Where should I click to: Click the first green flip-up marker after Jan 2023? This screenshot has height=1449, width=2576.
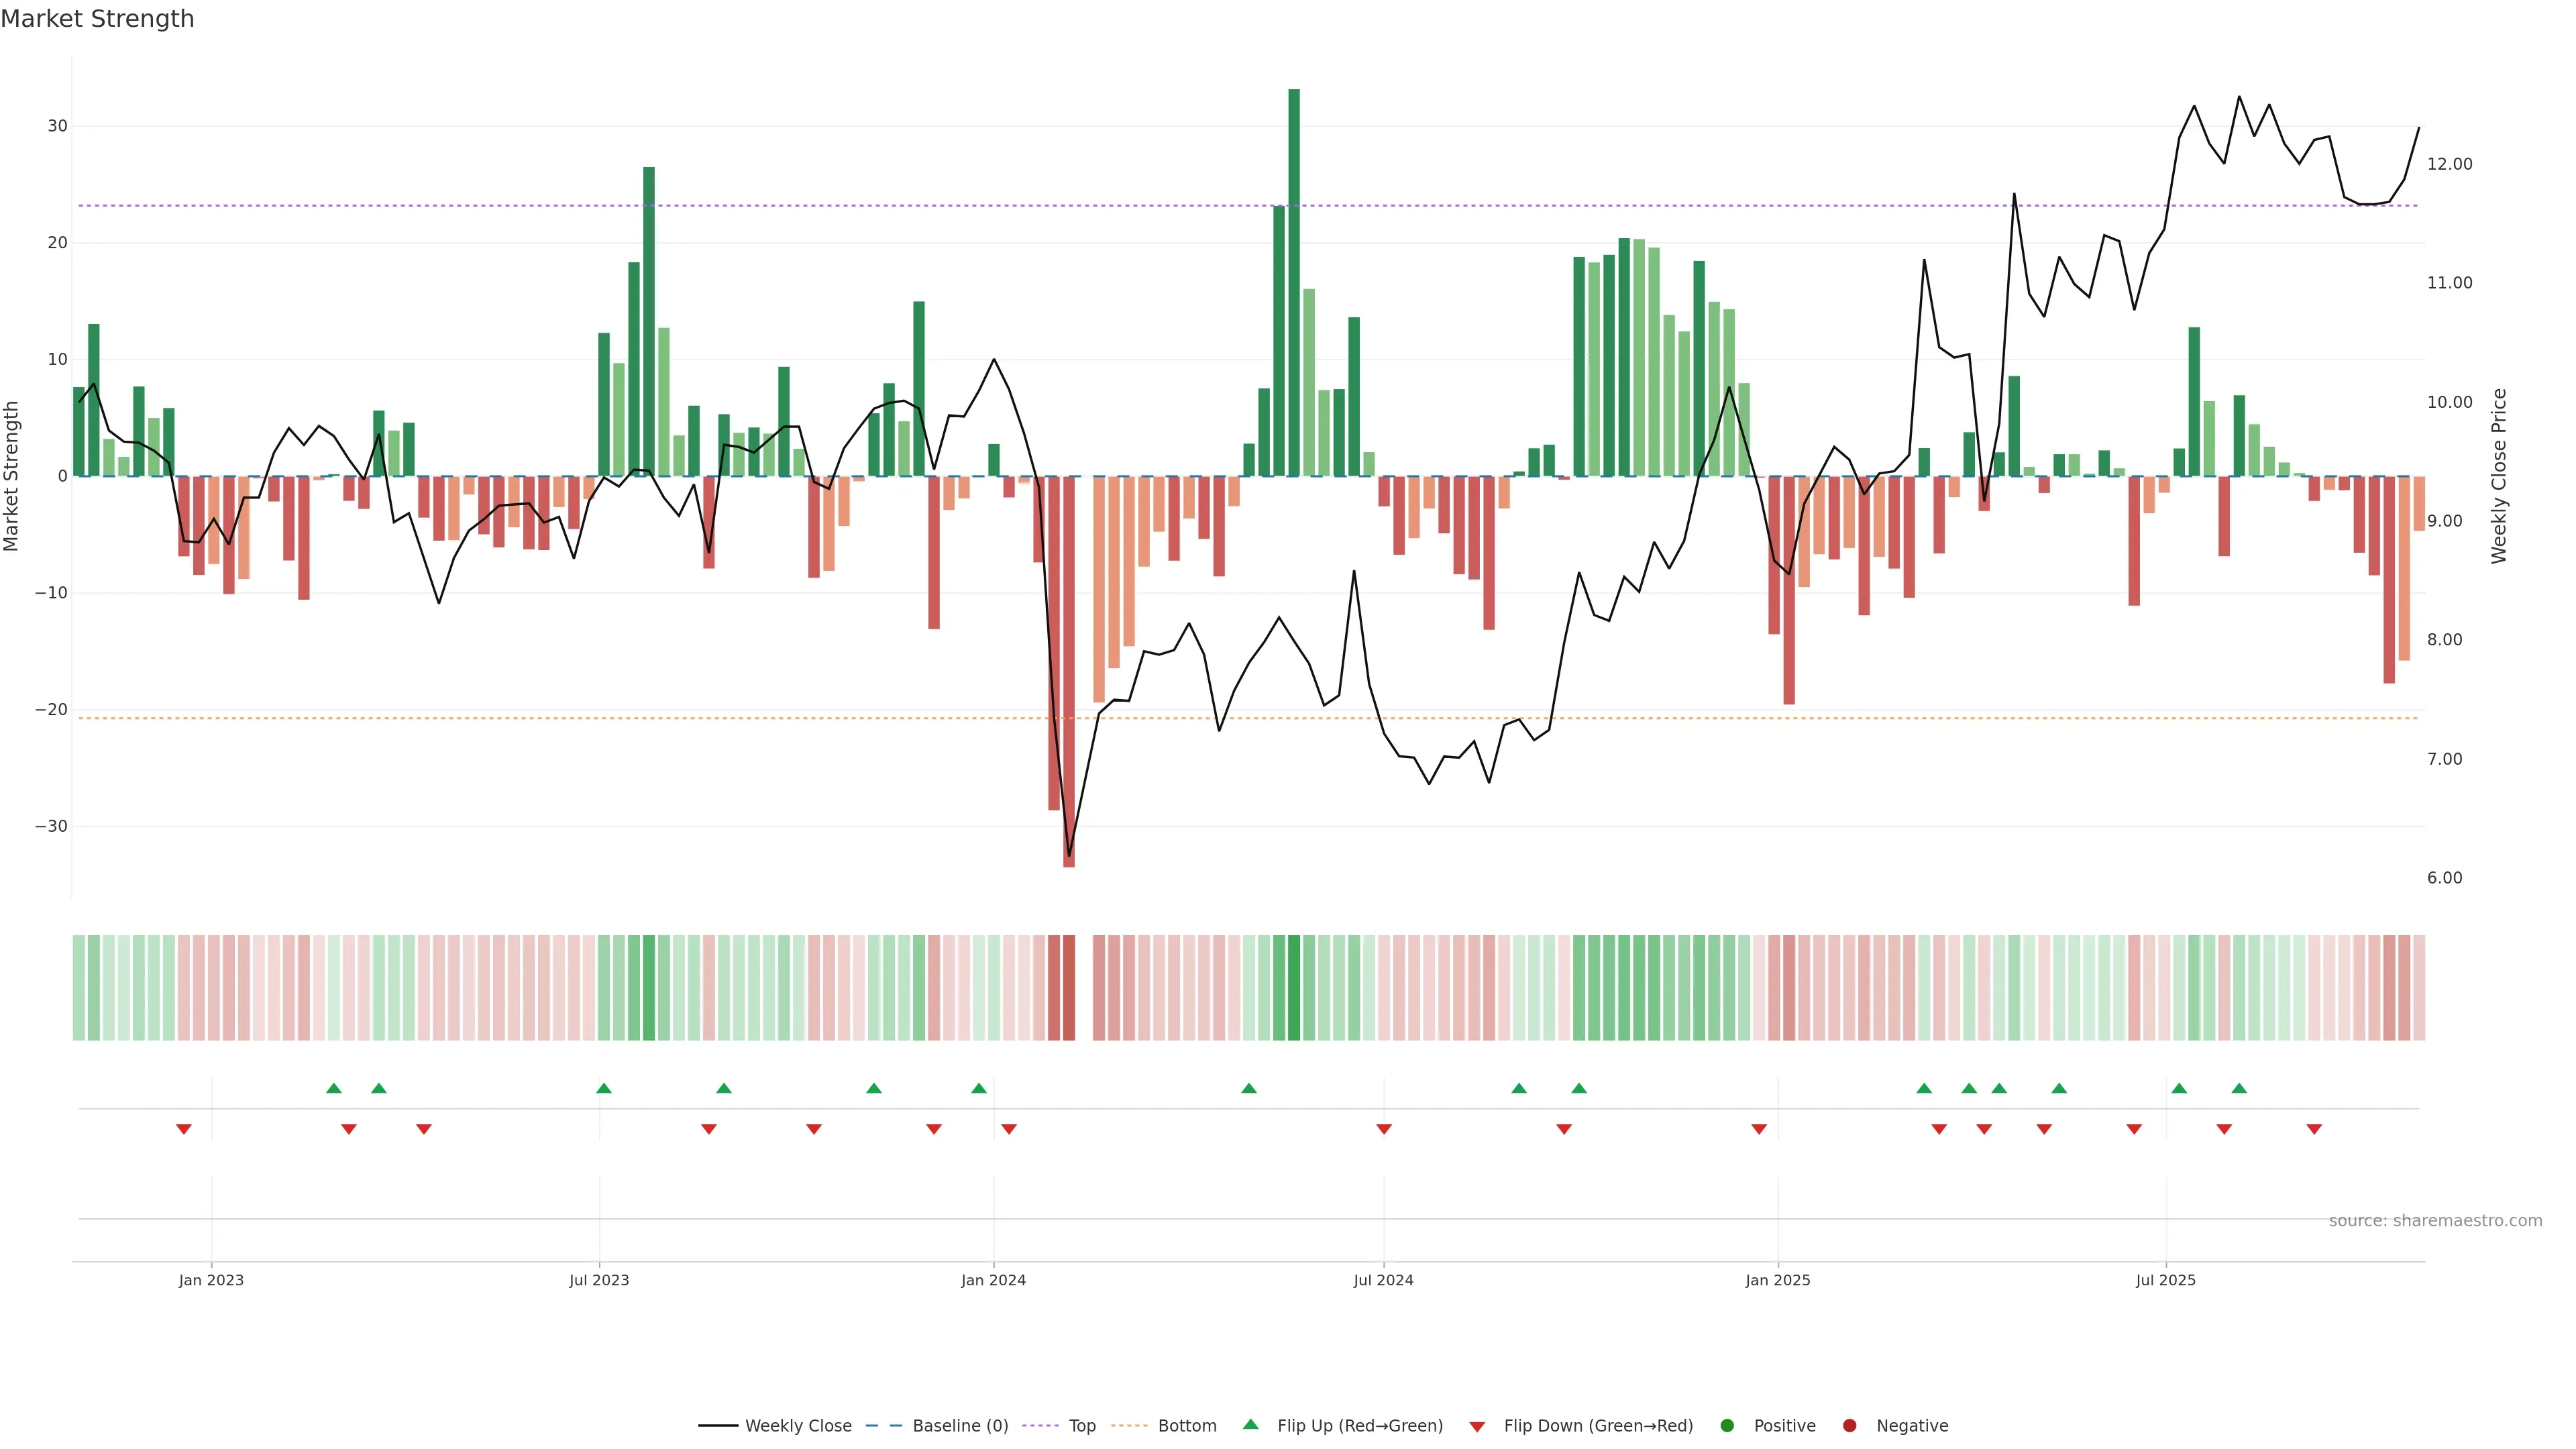[334, 1088]
